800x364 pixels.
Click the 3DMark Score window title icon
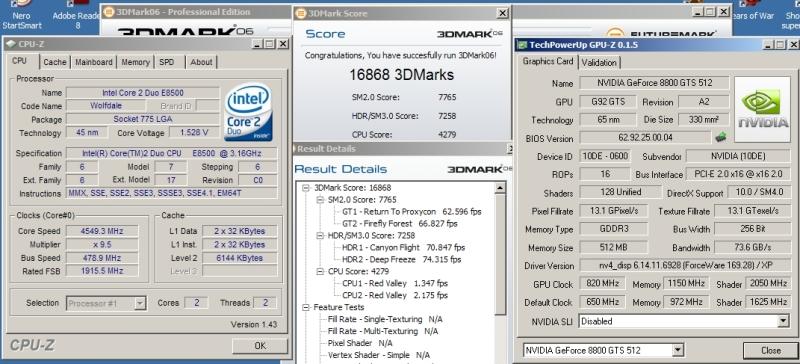(x=301, y=14)
